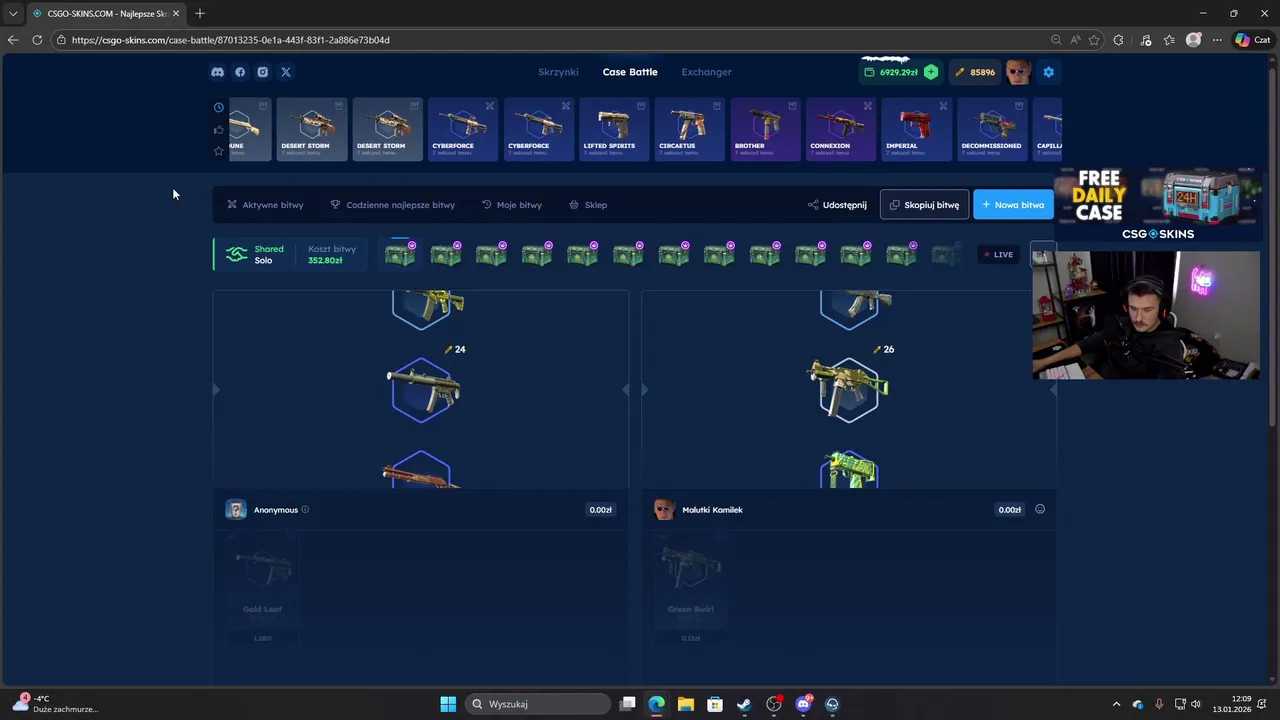Click Koszt bitwy 352.80zł text
This screenshot has width=1280, height=720.
(x=332, y=255)
